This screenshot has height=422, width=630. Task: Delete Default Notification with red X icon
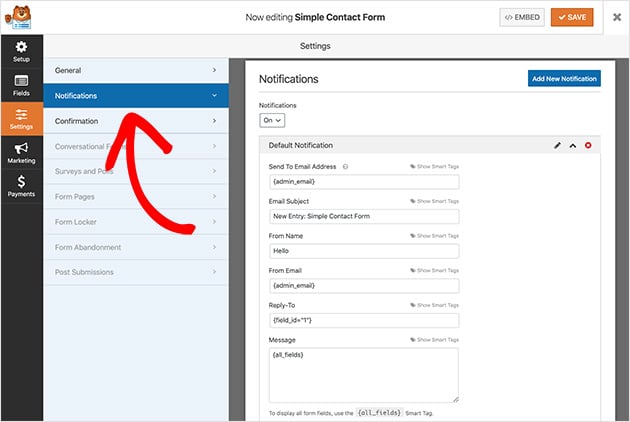point(588,146)
